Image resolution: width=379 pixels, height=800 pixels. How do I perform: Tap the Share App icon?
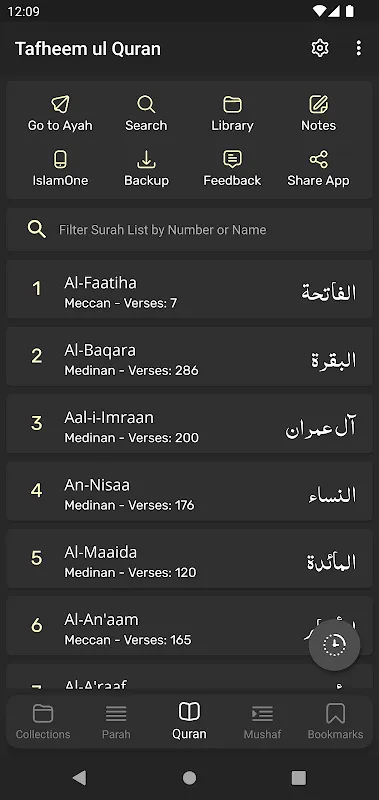pos(318,159)
